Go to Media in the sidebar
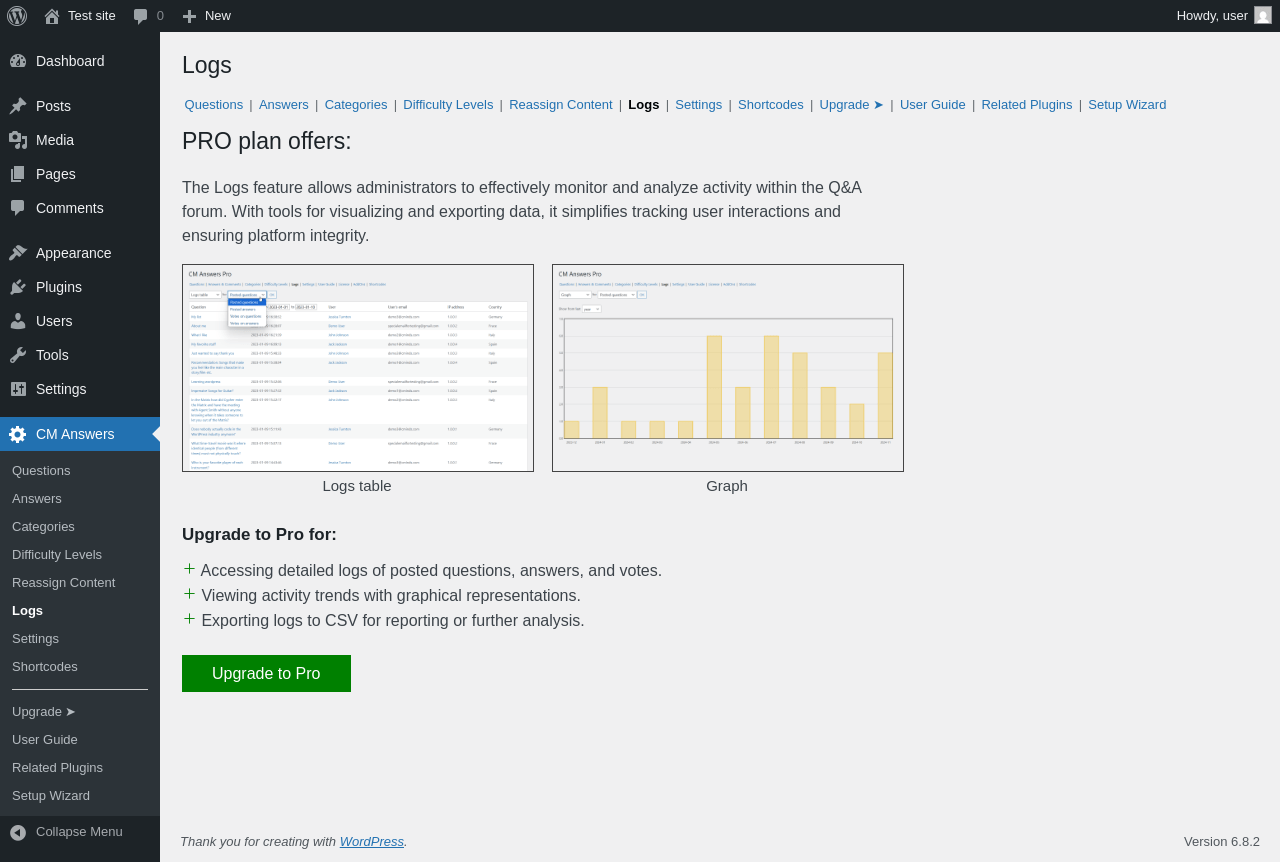Screen dimensions: 1280x862 pyautogui.click(x=80, y=140)
